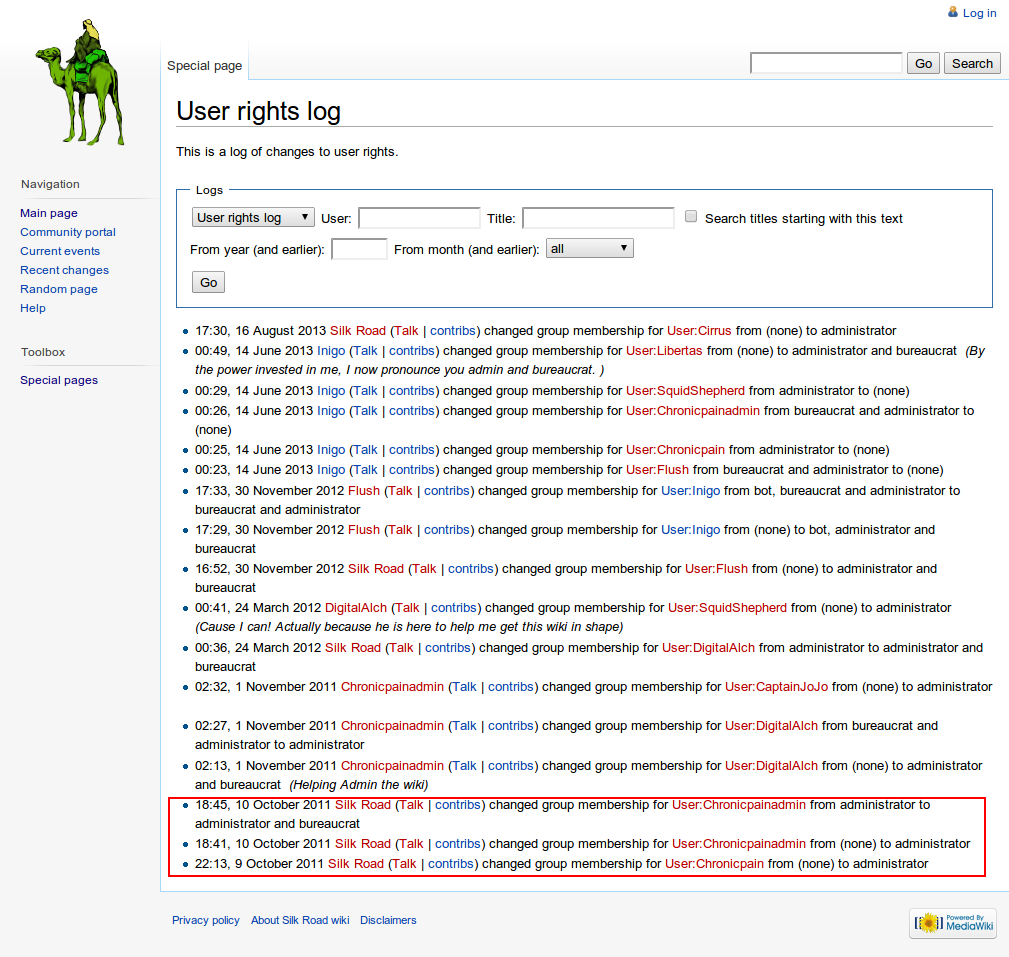Open contribs link in 18:41, 10 October entry
The image size is (1009, 957).
[x=458, y=844]
